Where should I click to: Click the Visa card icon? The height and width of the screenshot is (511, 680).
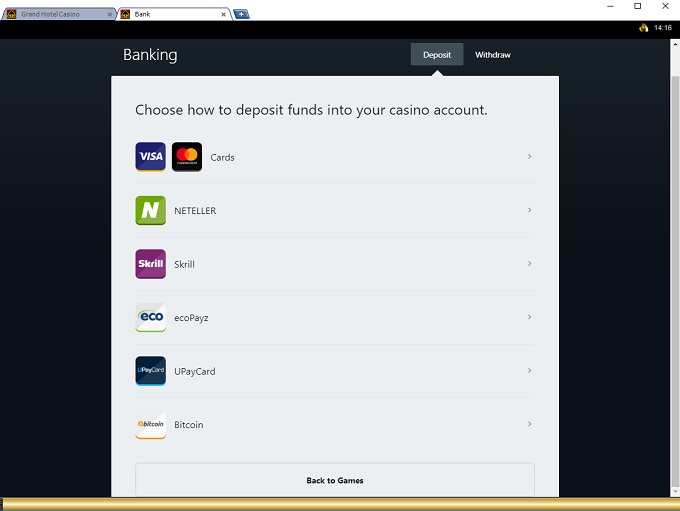150,157
